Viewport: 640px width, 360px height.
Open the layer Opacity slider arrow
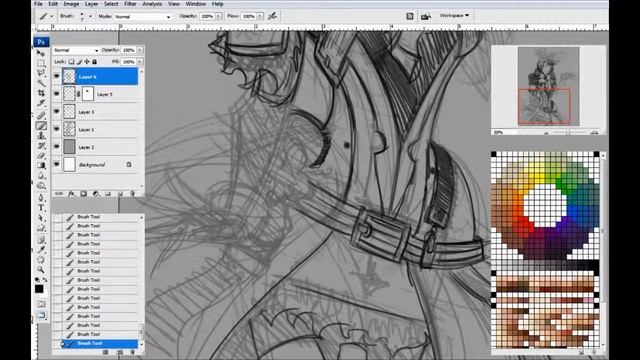tap(140, 50)
